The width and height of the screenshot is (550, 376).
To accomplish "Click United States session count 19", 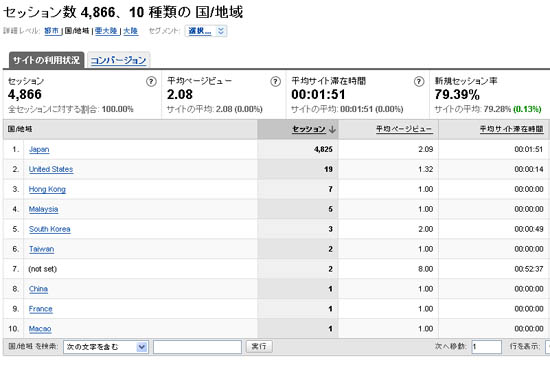I will tap(328, 169).
